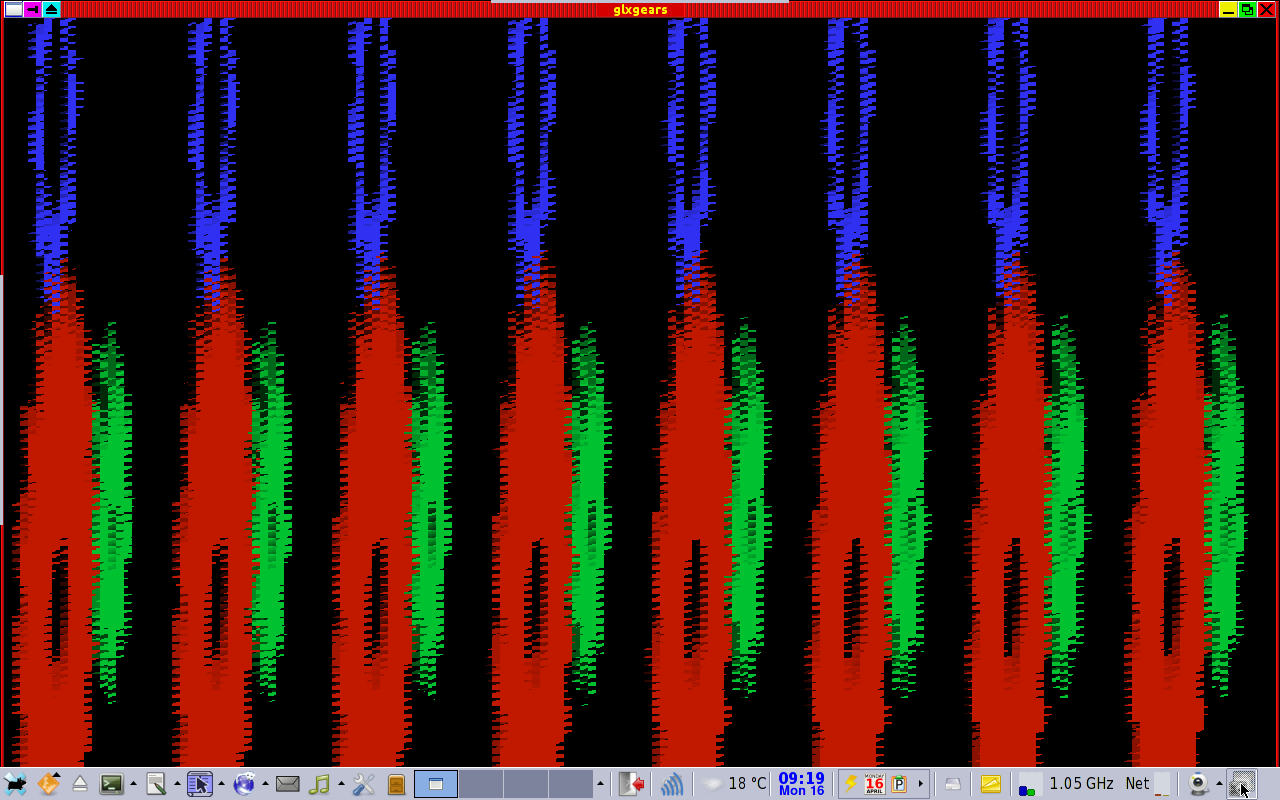Launch the terminal emulator from panel
This screenshot has width=1280, height=800.
111,784
